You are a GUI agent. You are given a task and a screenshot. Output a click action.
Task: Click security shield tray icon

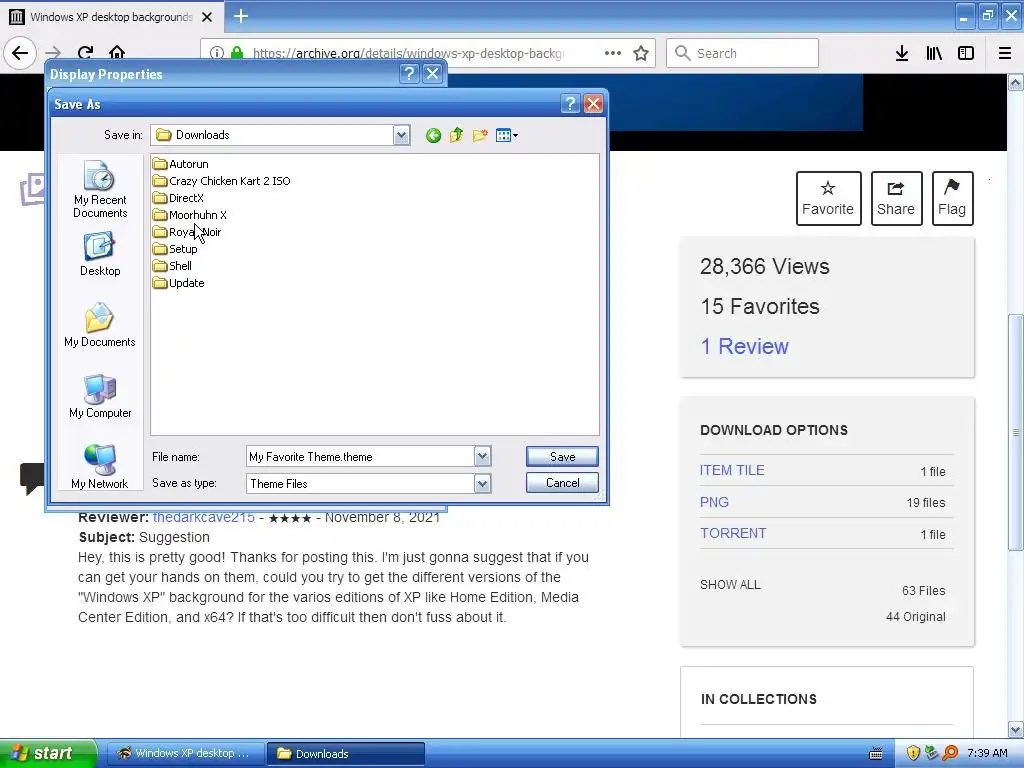(x=913, y=753)
